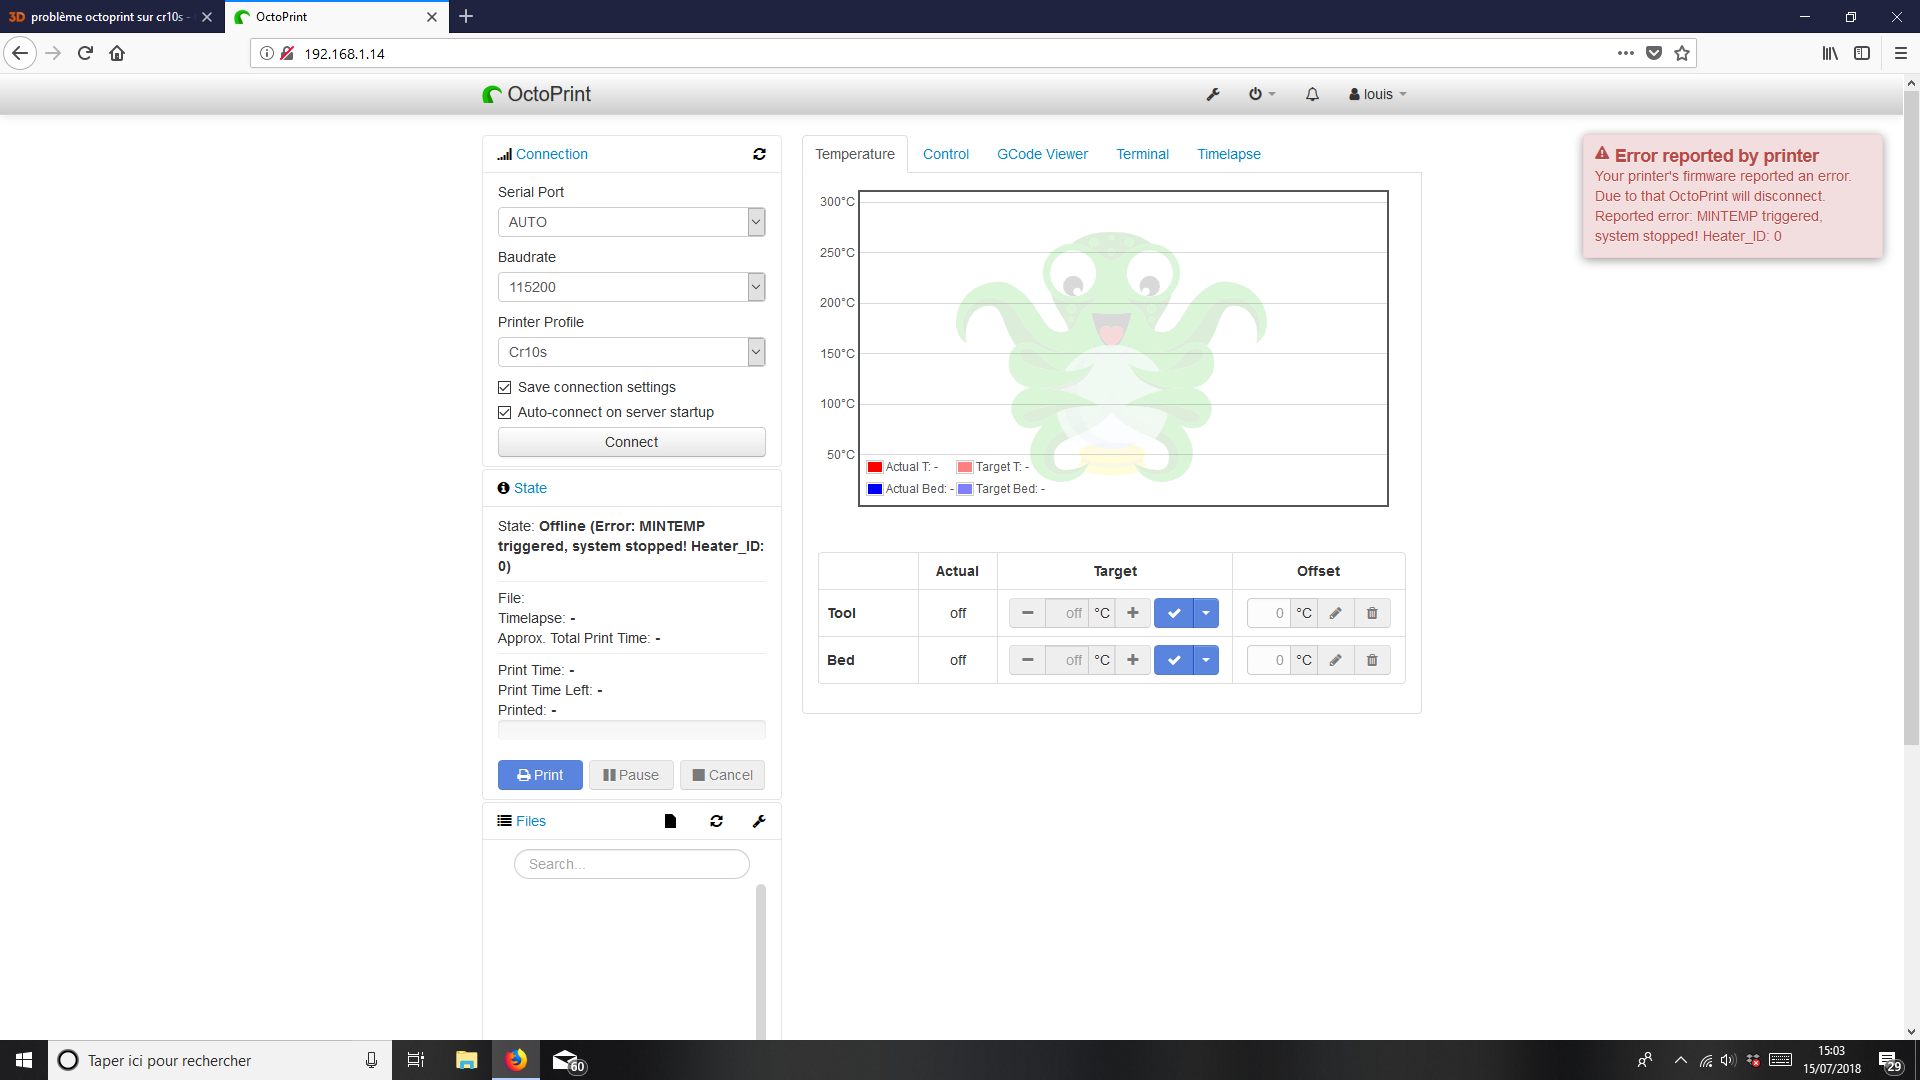This screenshot has width=1920, height=1080.
Task: Switch to the Timelapse tab
Action: [1229, 154]
